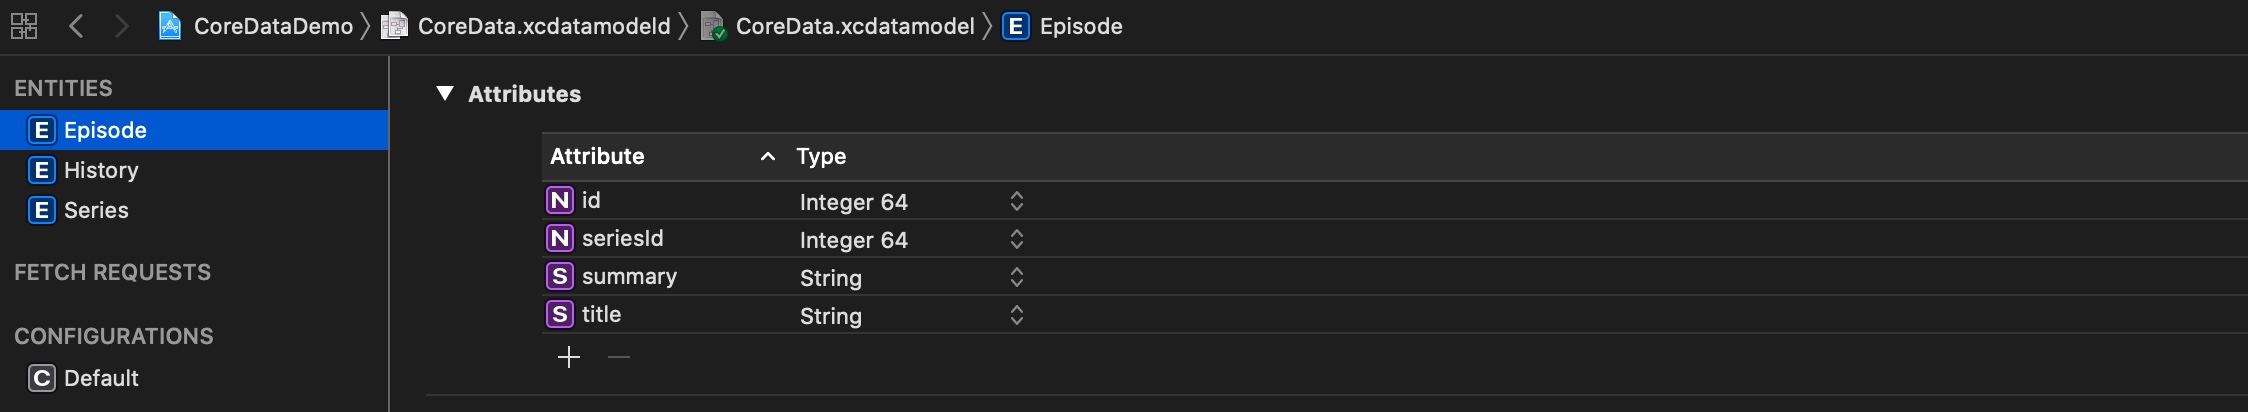Collapse the Attributes section triangle
This screenshot has height=412, width=2248.
[445, 93]
